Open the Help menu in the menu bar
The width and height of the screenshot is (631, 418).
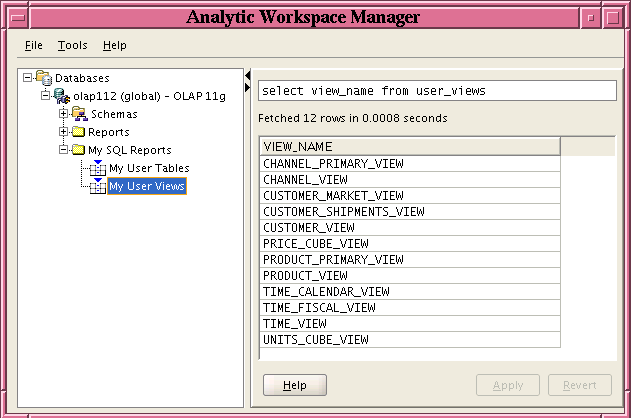coord(115,45)
